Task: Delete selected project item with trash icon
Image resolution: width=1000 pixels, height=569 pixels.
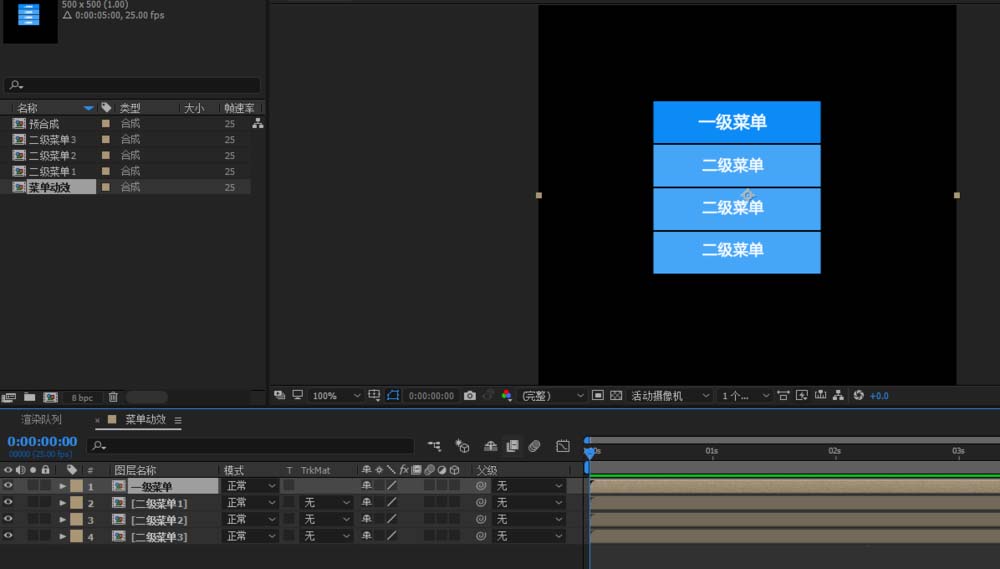Action: (113, 397)
